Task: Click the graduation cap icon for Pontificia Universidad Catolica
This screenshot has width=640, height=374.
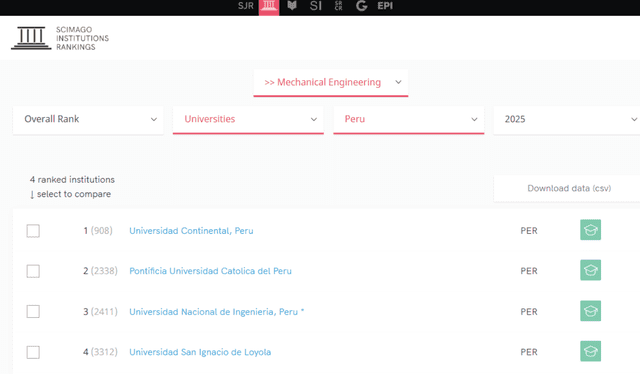Action: tap(590, 270)
